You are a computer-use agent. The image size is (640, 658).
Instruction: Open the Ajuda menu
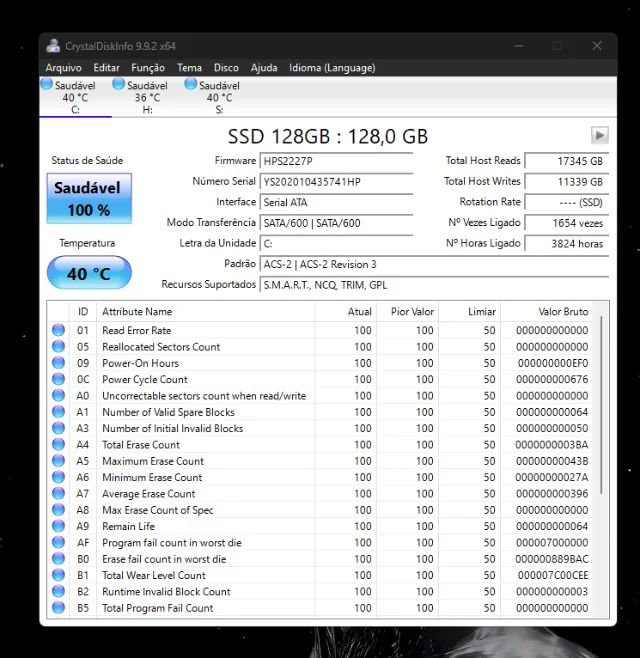coord(264,68)
